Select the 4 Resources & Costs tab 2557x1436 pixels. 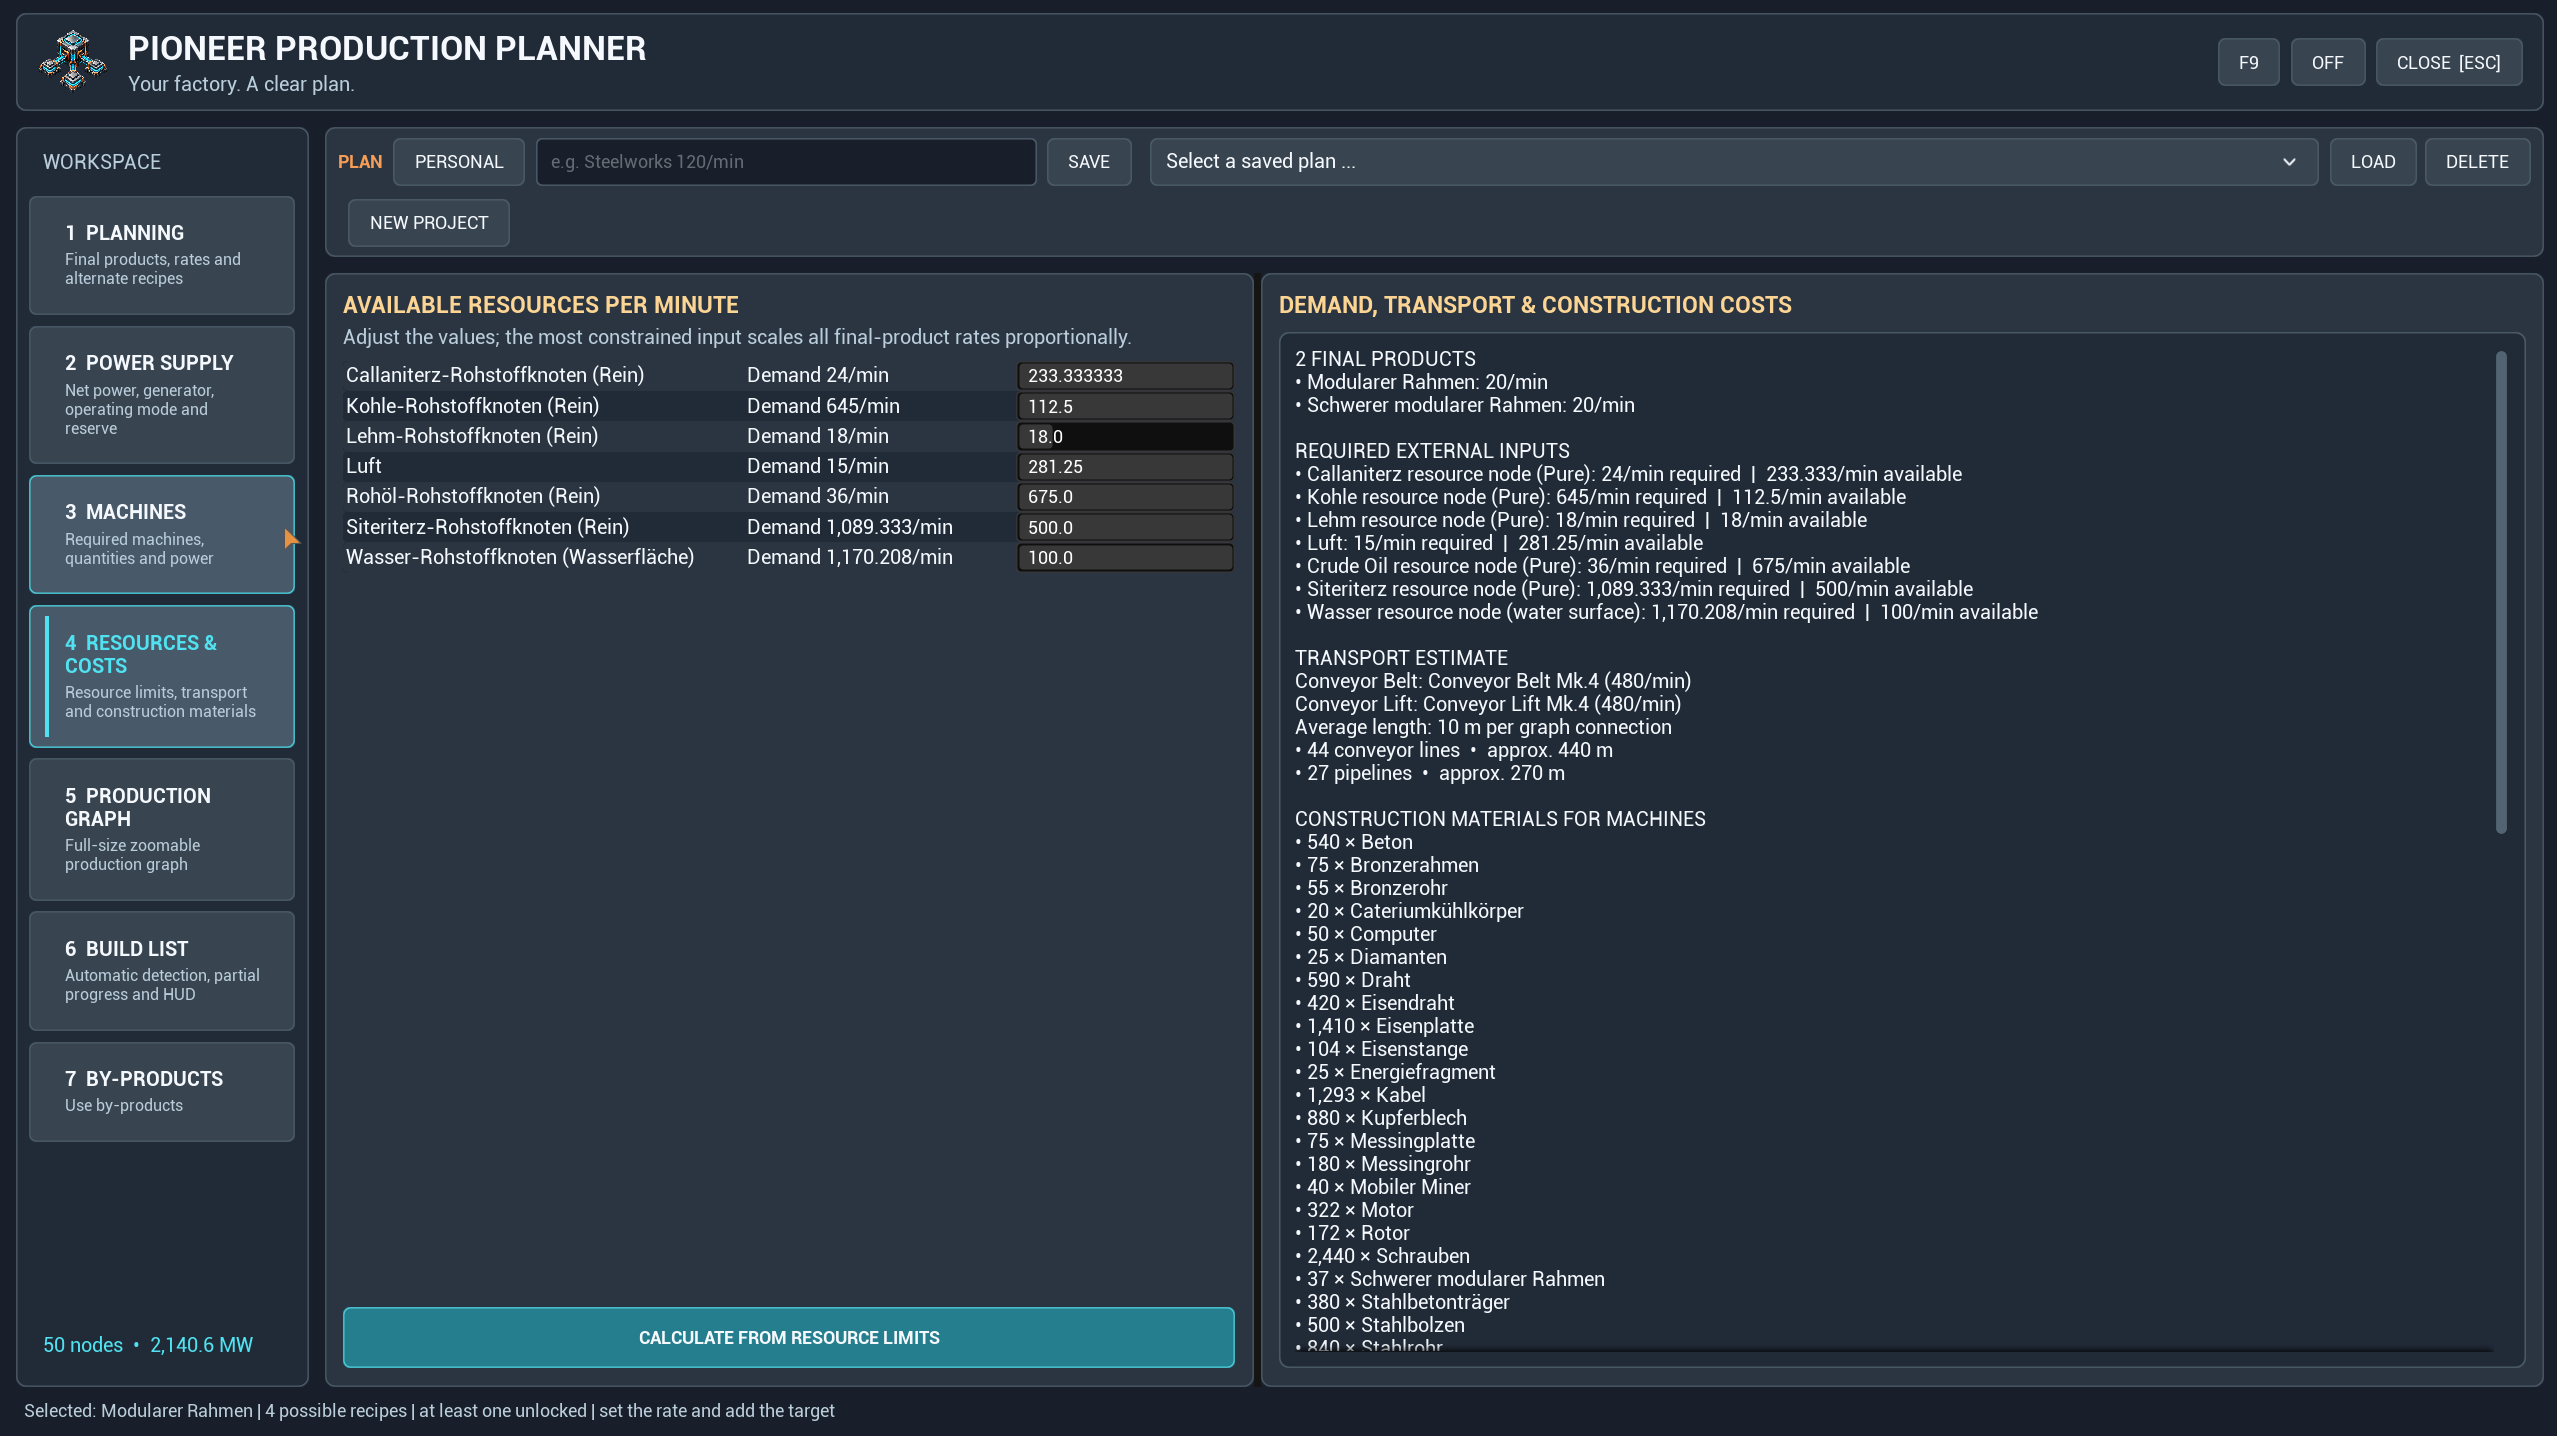click(162, 676)
